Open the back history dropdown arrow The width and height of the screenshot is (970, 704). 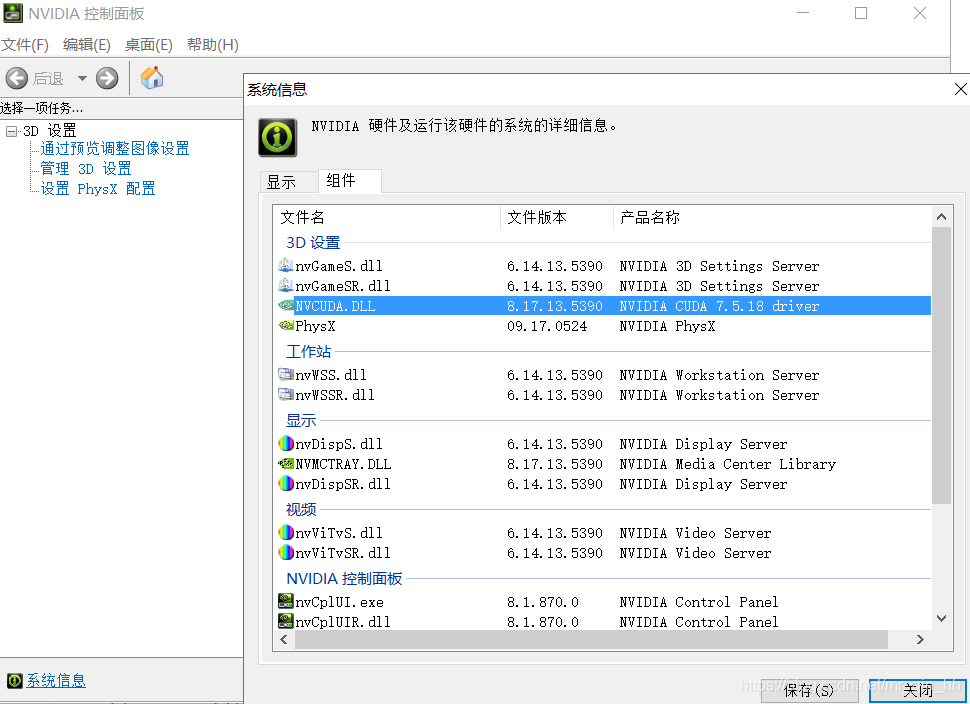pos(82,79)
